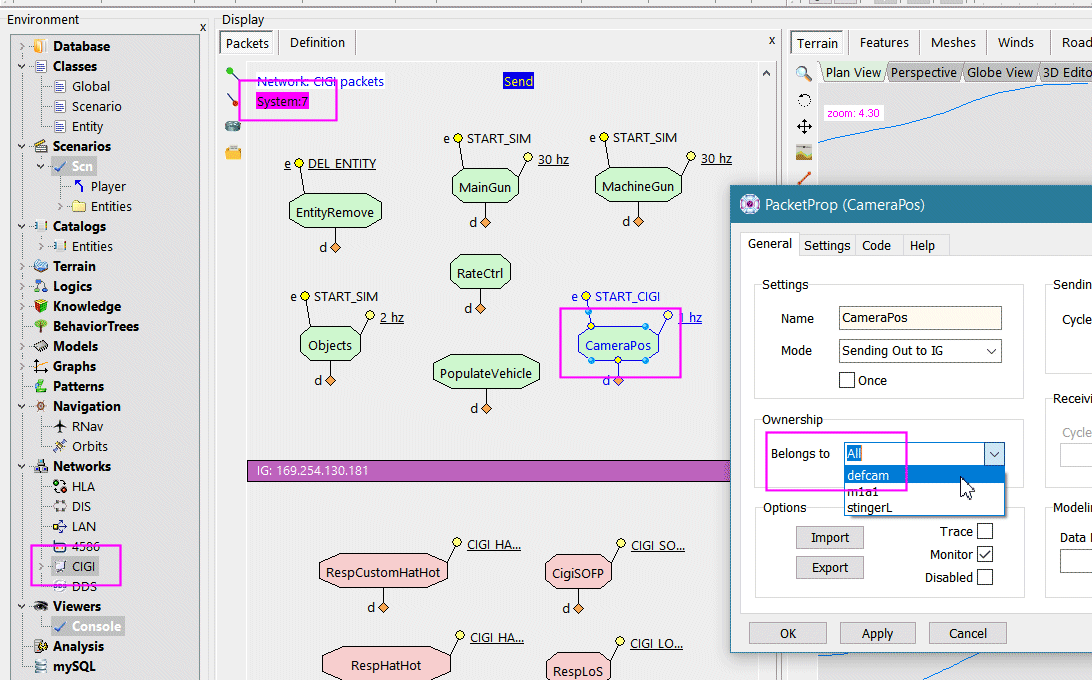Open the Code tab in PacketProp
Viewport: 1092px width, 680px height.
[x=876, y=245]
